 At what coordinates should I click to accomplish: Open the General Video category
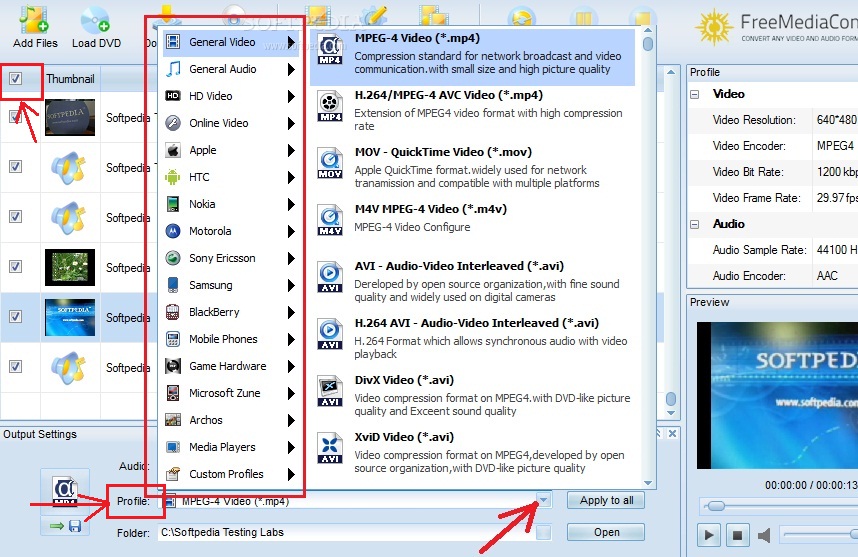pos(231,42)
